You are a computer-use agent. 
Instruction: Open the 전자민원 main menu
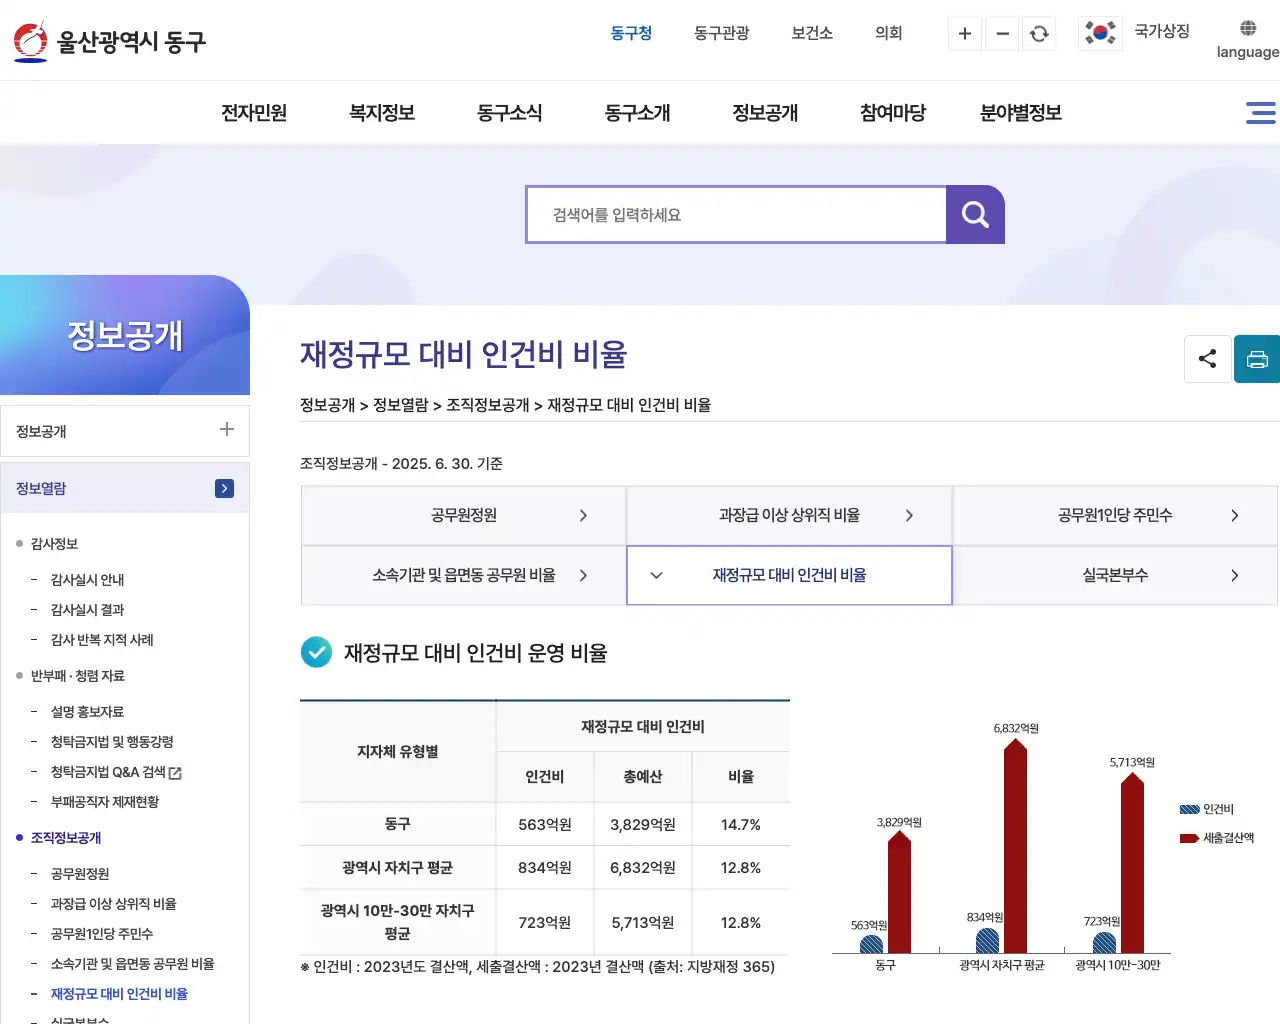254,113
